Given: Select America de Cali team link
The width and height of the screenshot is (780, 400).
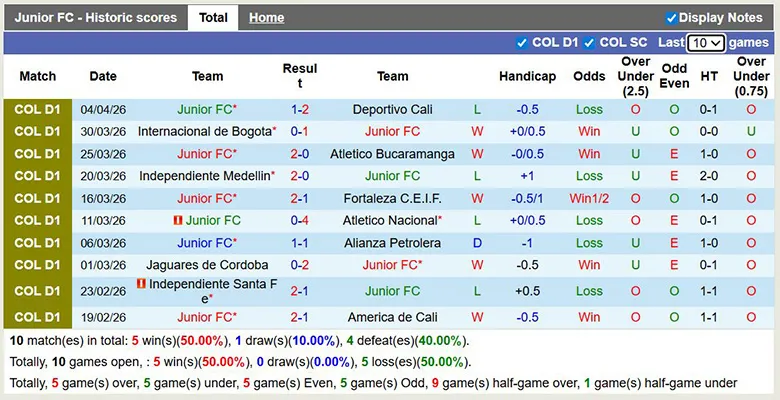Looking at the screenshot, I should 392,317.
